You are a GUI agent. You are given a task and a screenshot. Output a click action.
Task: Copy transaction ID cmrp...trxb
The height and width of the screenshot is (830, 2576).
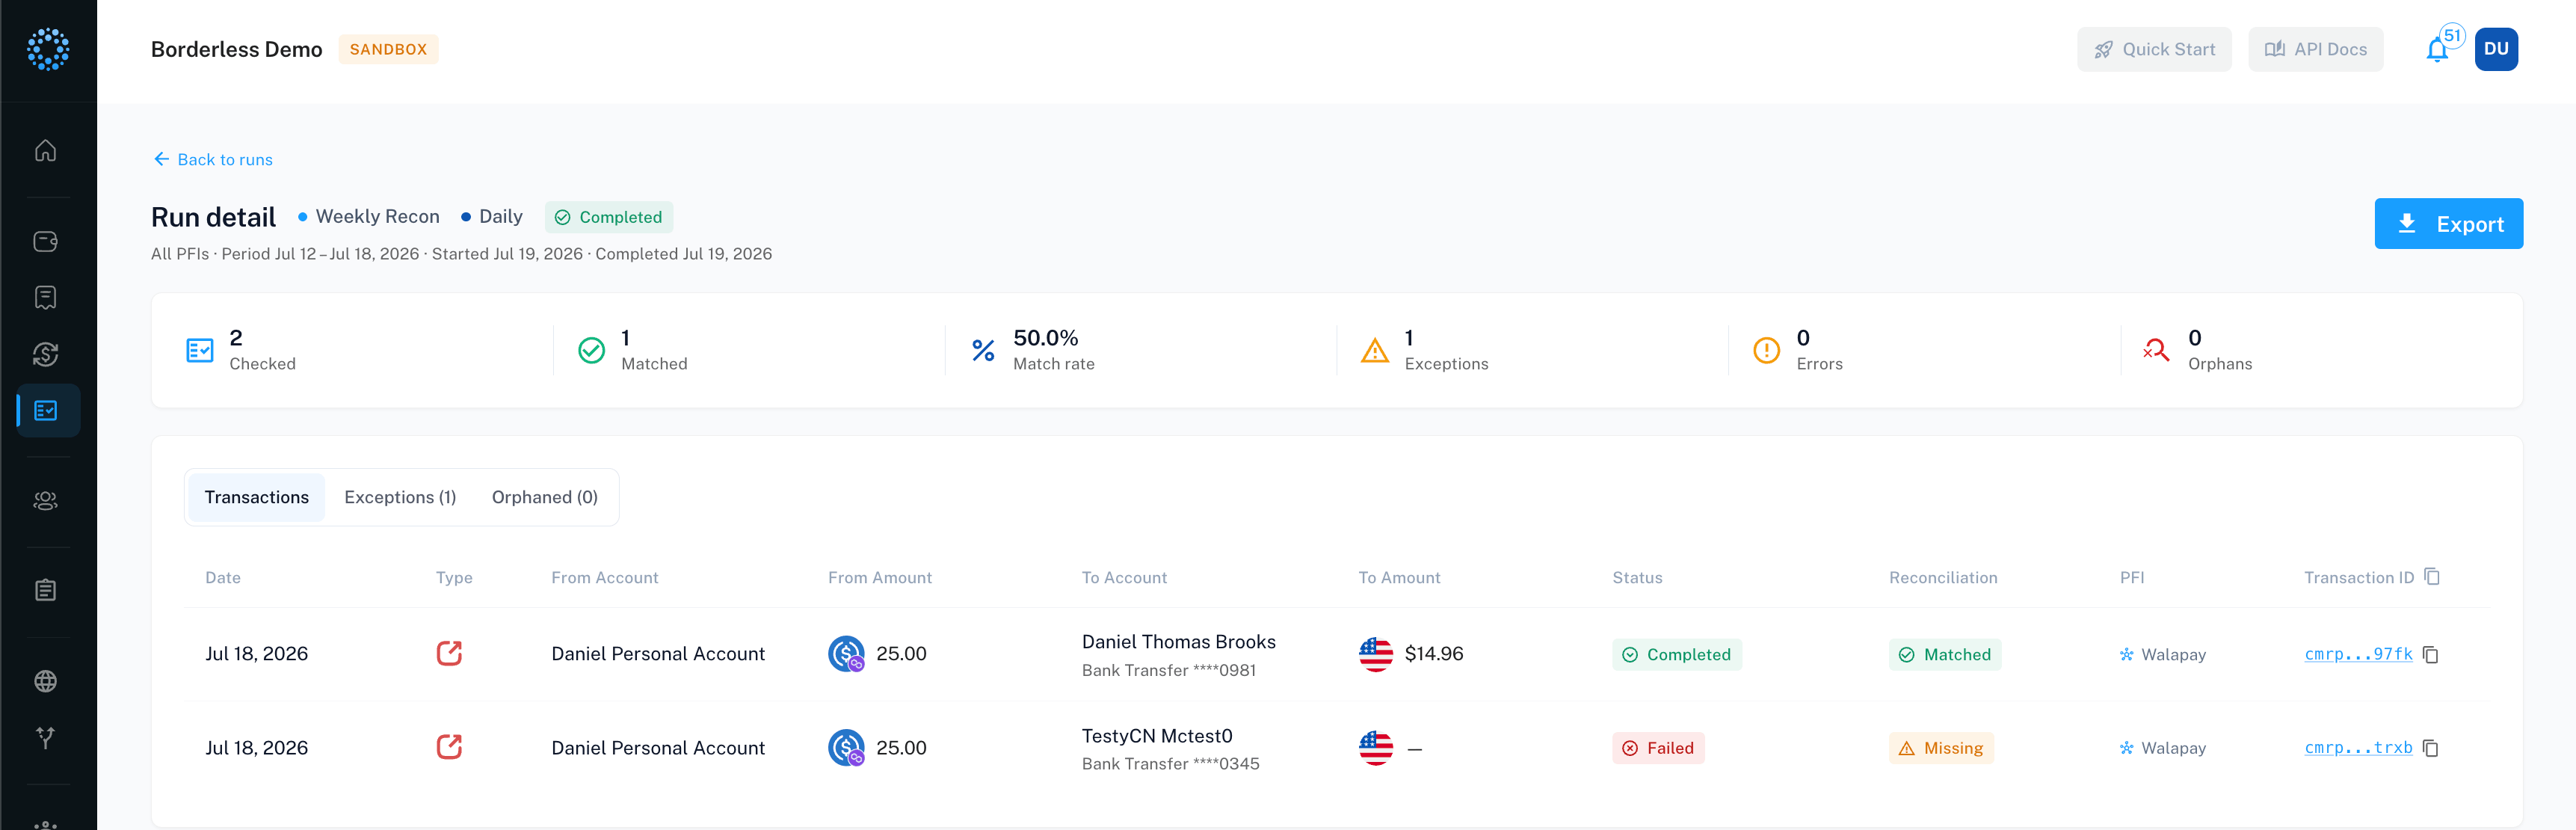pyautogui.click(x=2431, y=748)
